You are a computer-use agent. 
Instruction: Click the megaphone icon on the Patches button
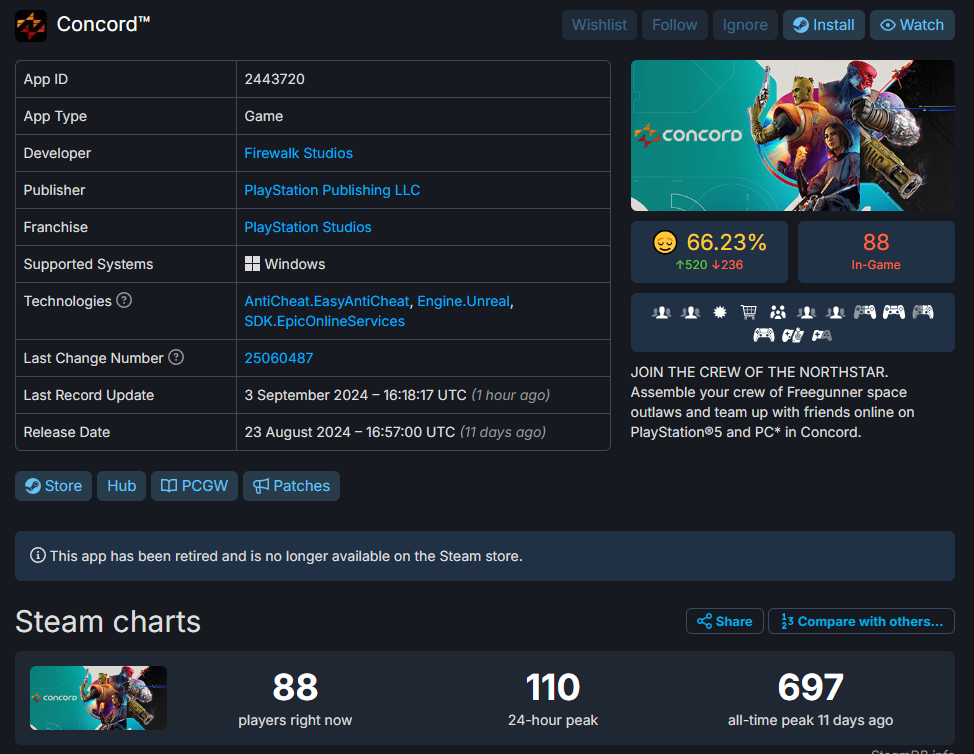[x=261, y=486]
